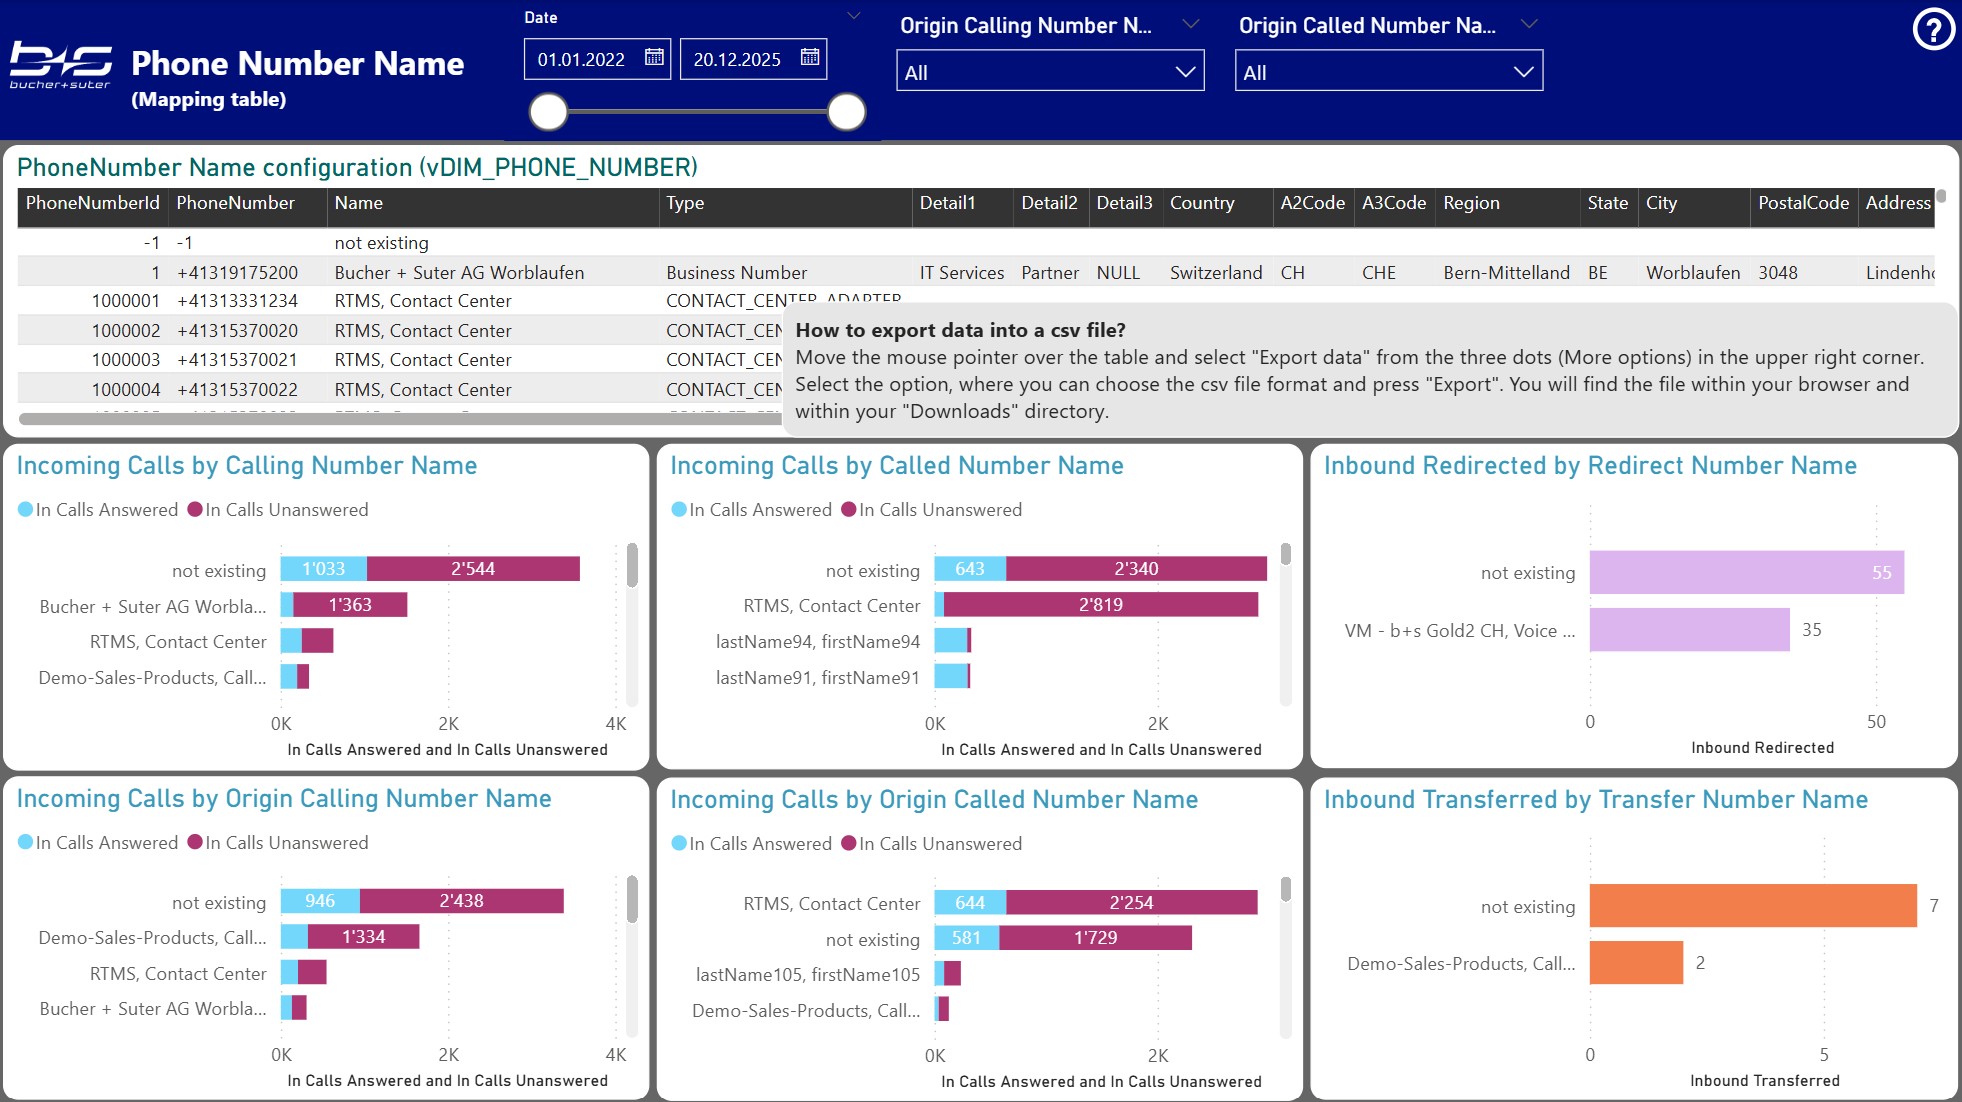Select the 55 bar in Inbound Redirected chart
Viewport: 1962px width, 1102px height.
pos(1747,573)
